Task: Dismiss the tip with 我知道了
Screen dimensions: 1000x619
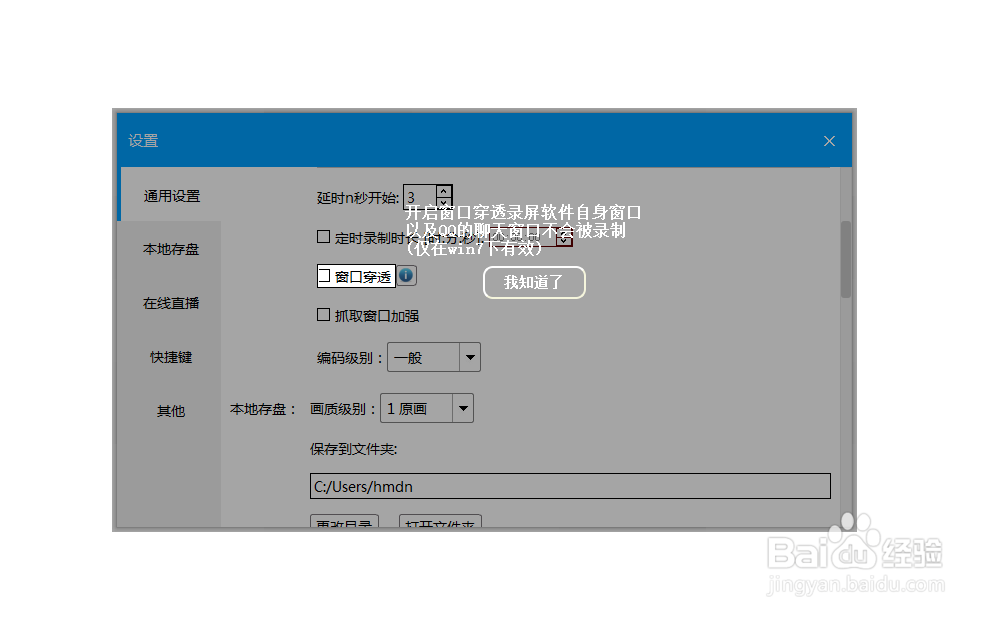Action: click(x=534, y=282)
